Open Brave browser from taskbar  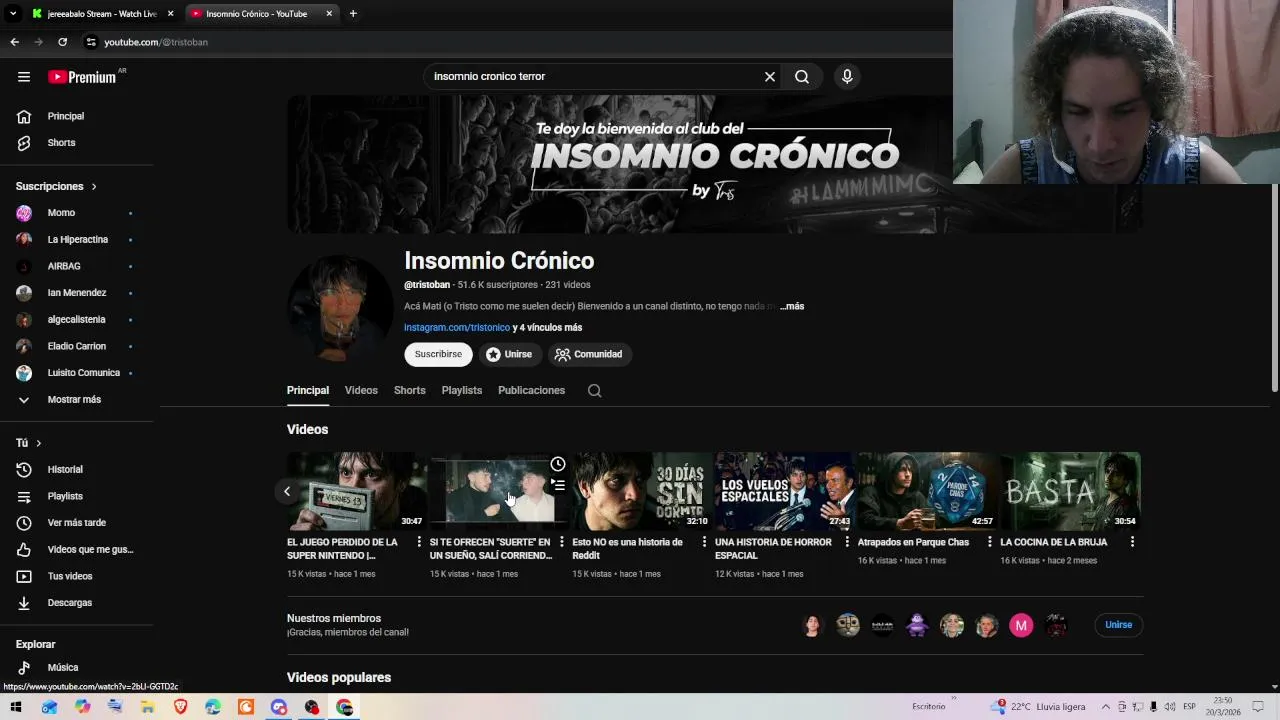click(180, 707)
